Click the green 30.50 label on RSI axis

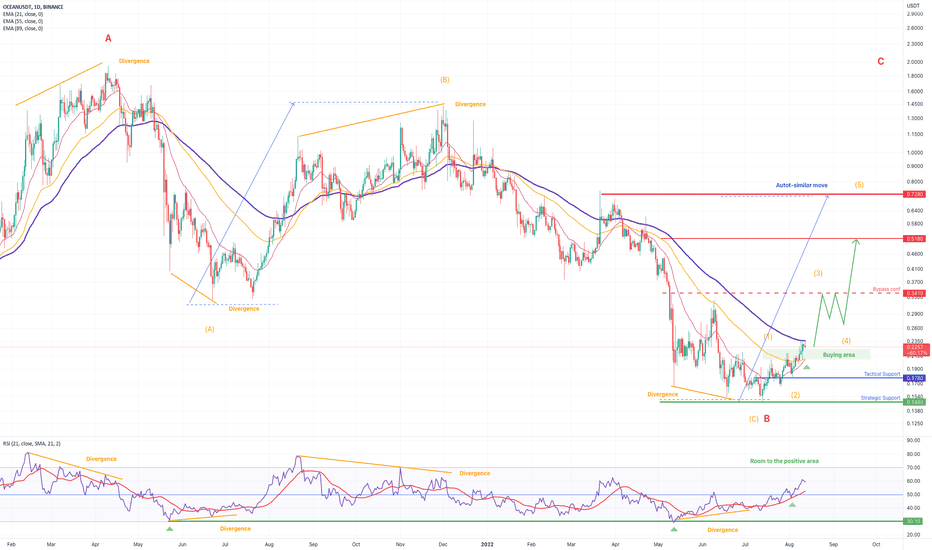[x=913, y=521]
